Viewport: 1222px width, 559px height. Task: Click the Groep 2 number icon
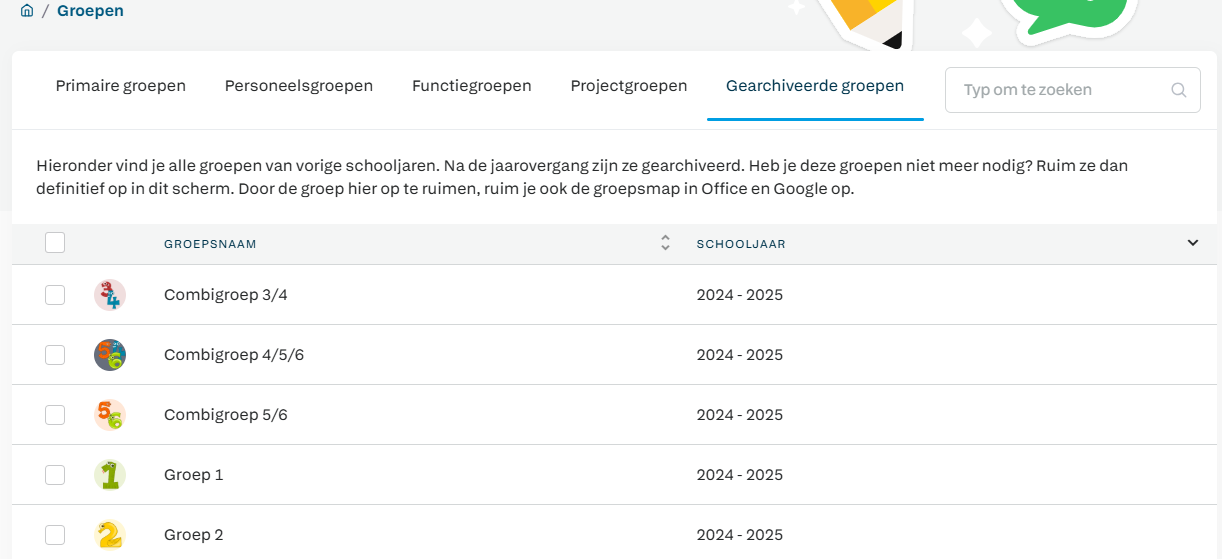click(110, 535)
